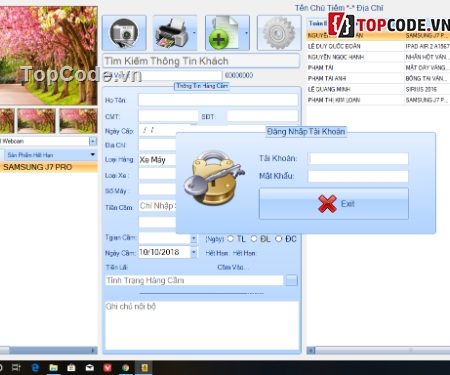
Task: Open Microsoft Edge in the taskbar
Action: [x=35, y=368]
